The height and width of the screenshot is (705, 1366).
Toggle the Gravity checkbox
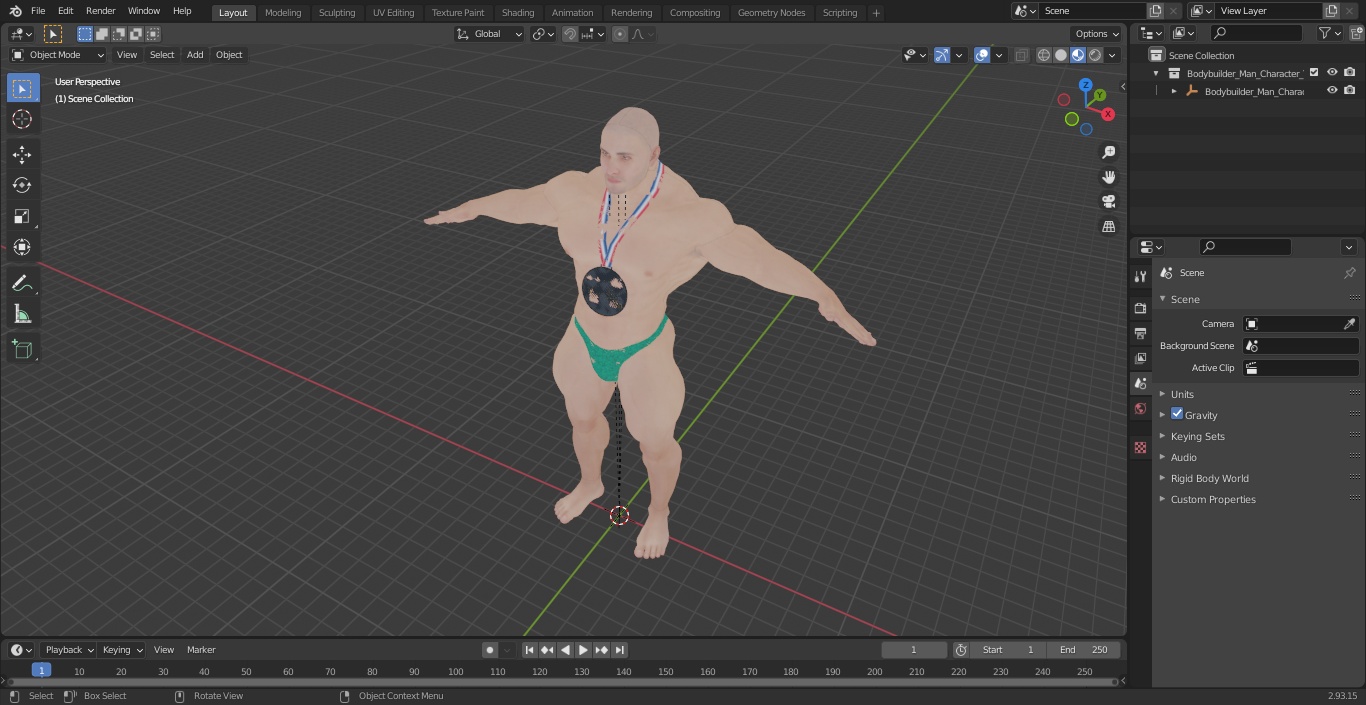tap(1177, 414)
